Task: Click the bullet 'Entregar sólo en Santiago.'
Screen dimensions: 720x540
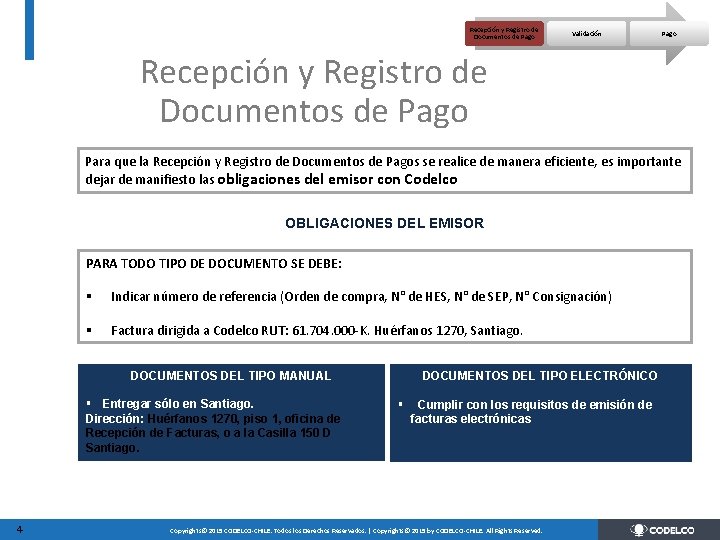Action: click(x=178, y=404)
